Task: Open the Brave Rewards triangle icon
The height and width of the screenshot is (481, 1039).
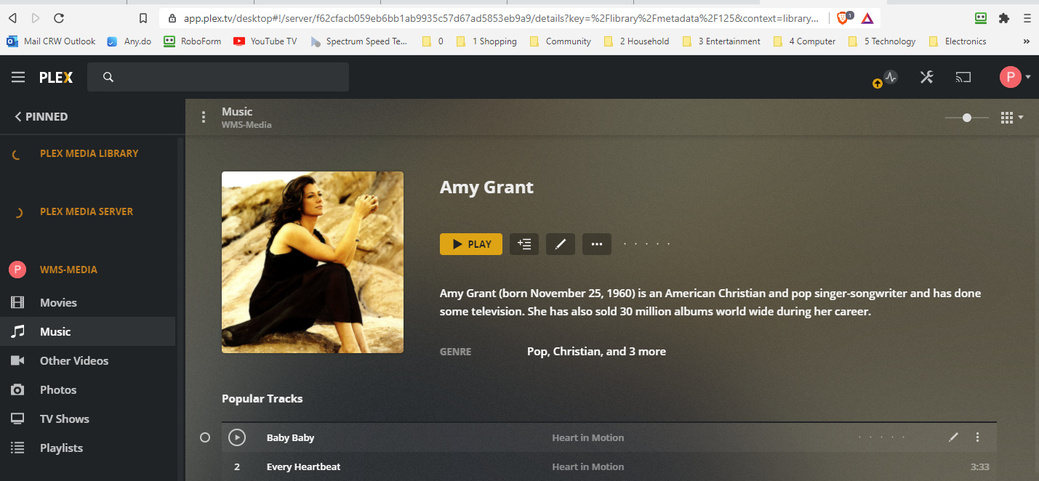Action: tap(867, 19)
